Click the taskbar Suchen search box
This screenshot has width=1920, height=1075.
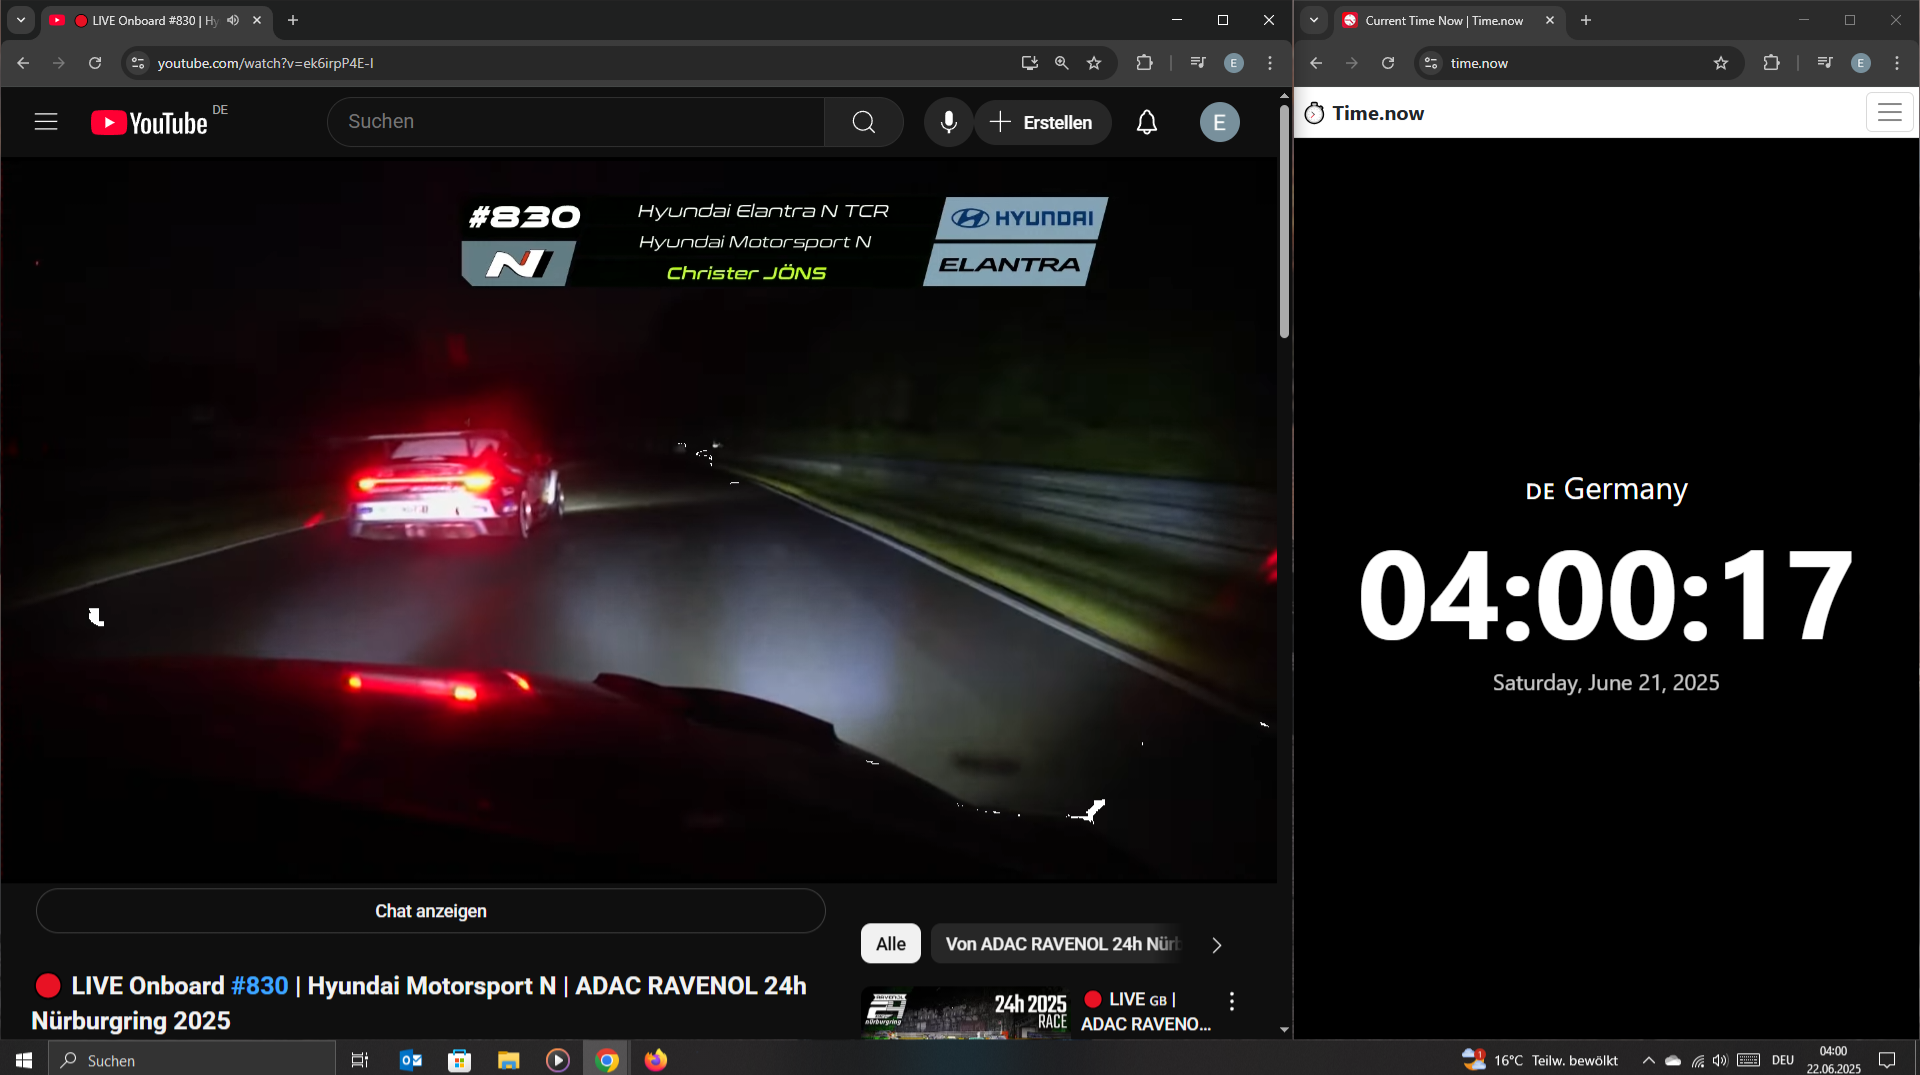pyautogui.click(x=192, y=1060)
